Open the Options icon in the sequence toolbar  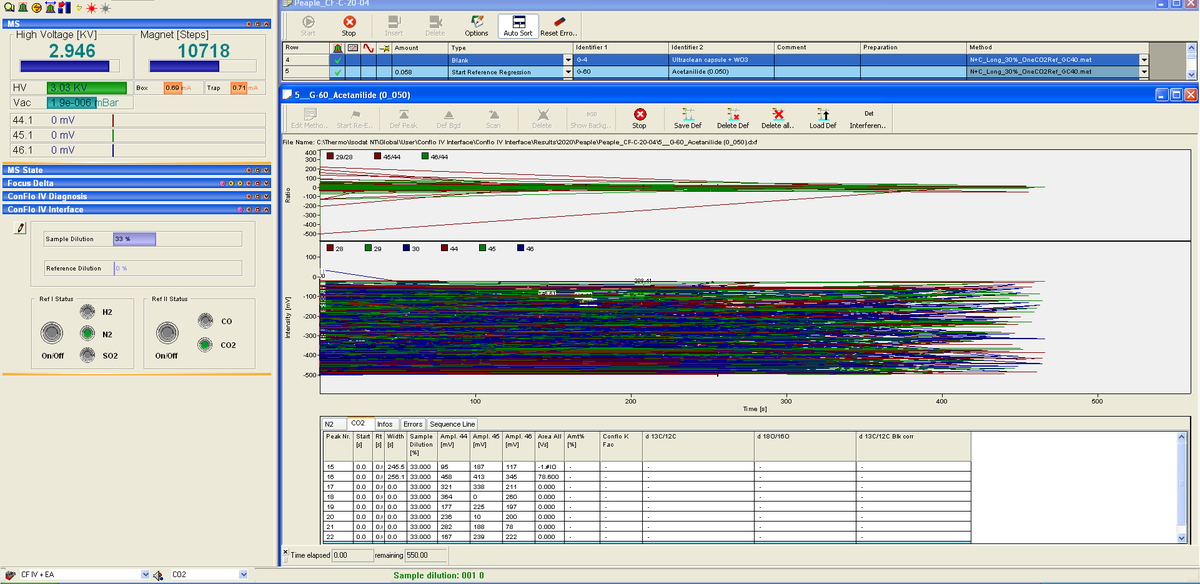(477, 26)
